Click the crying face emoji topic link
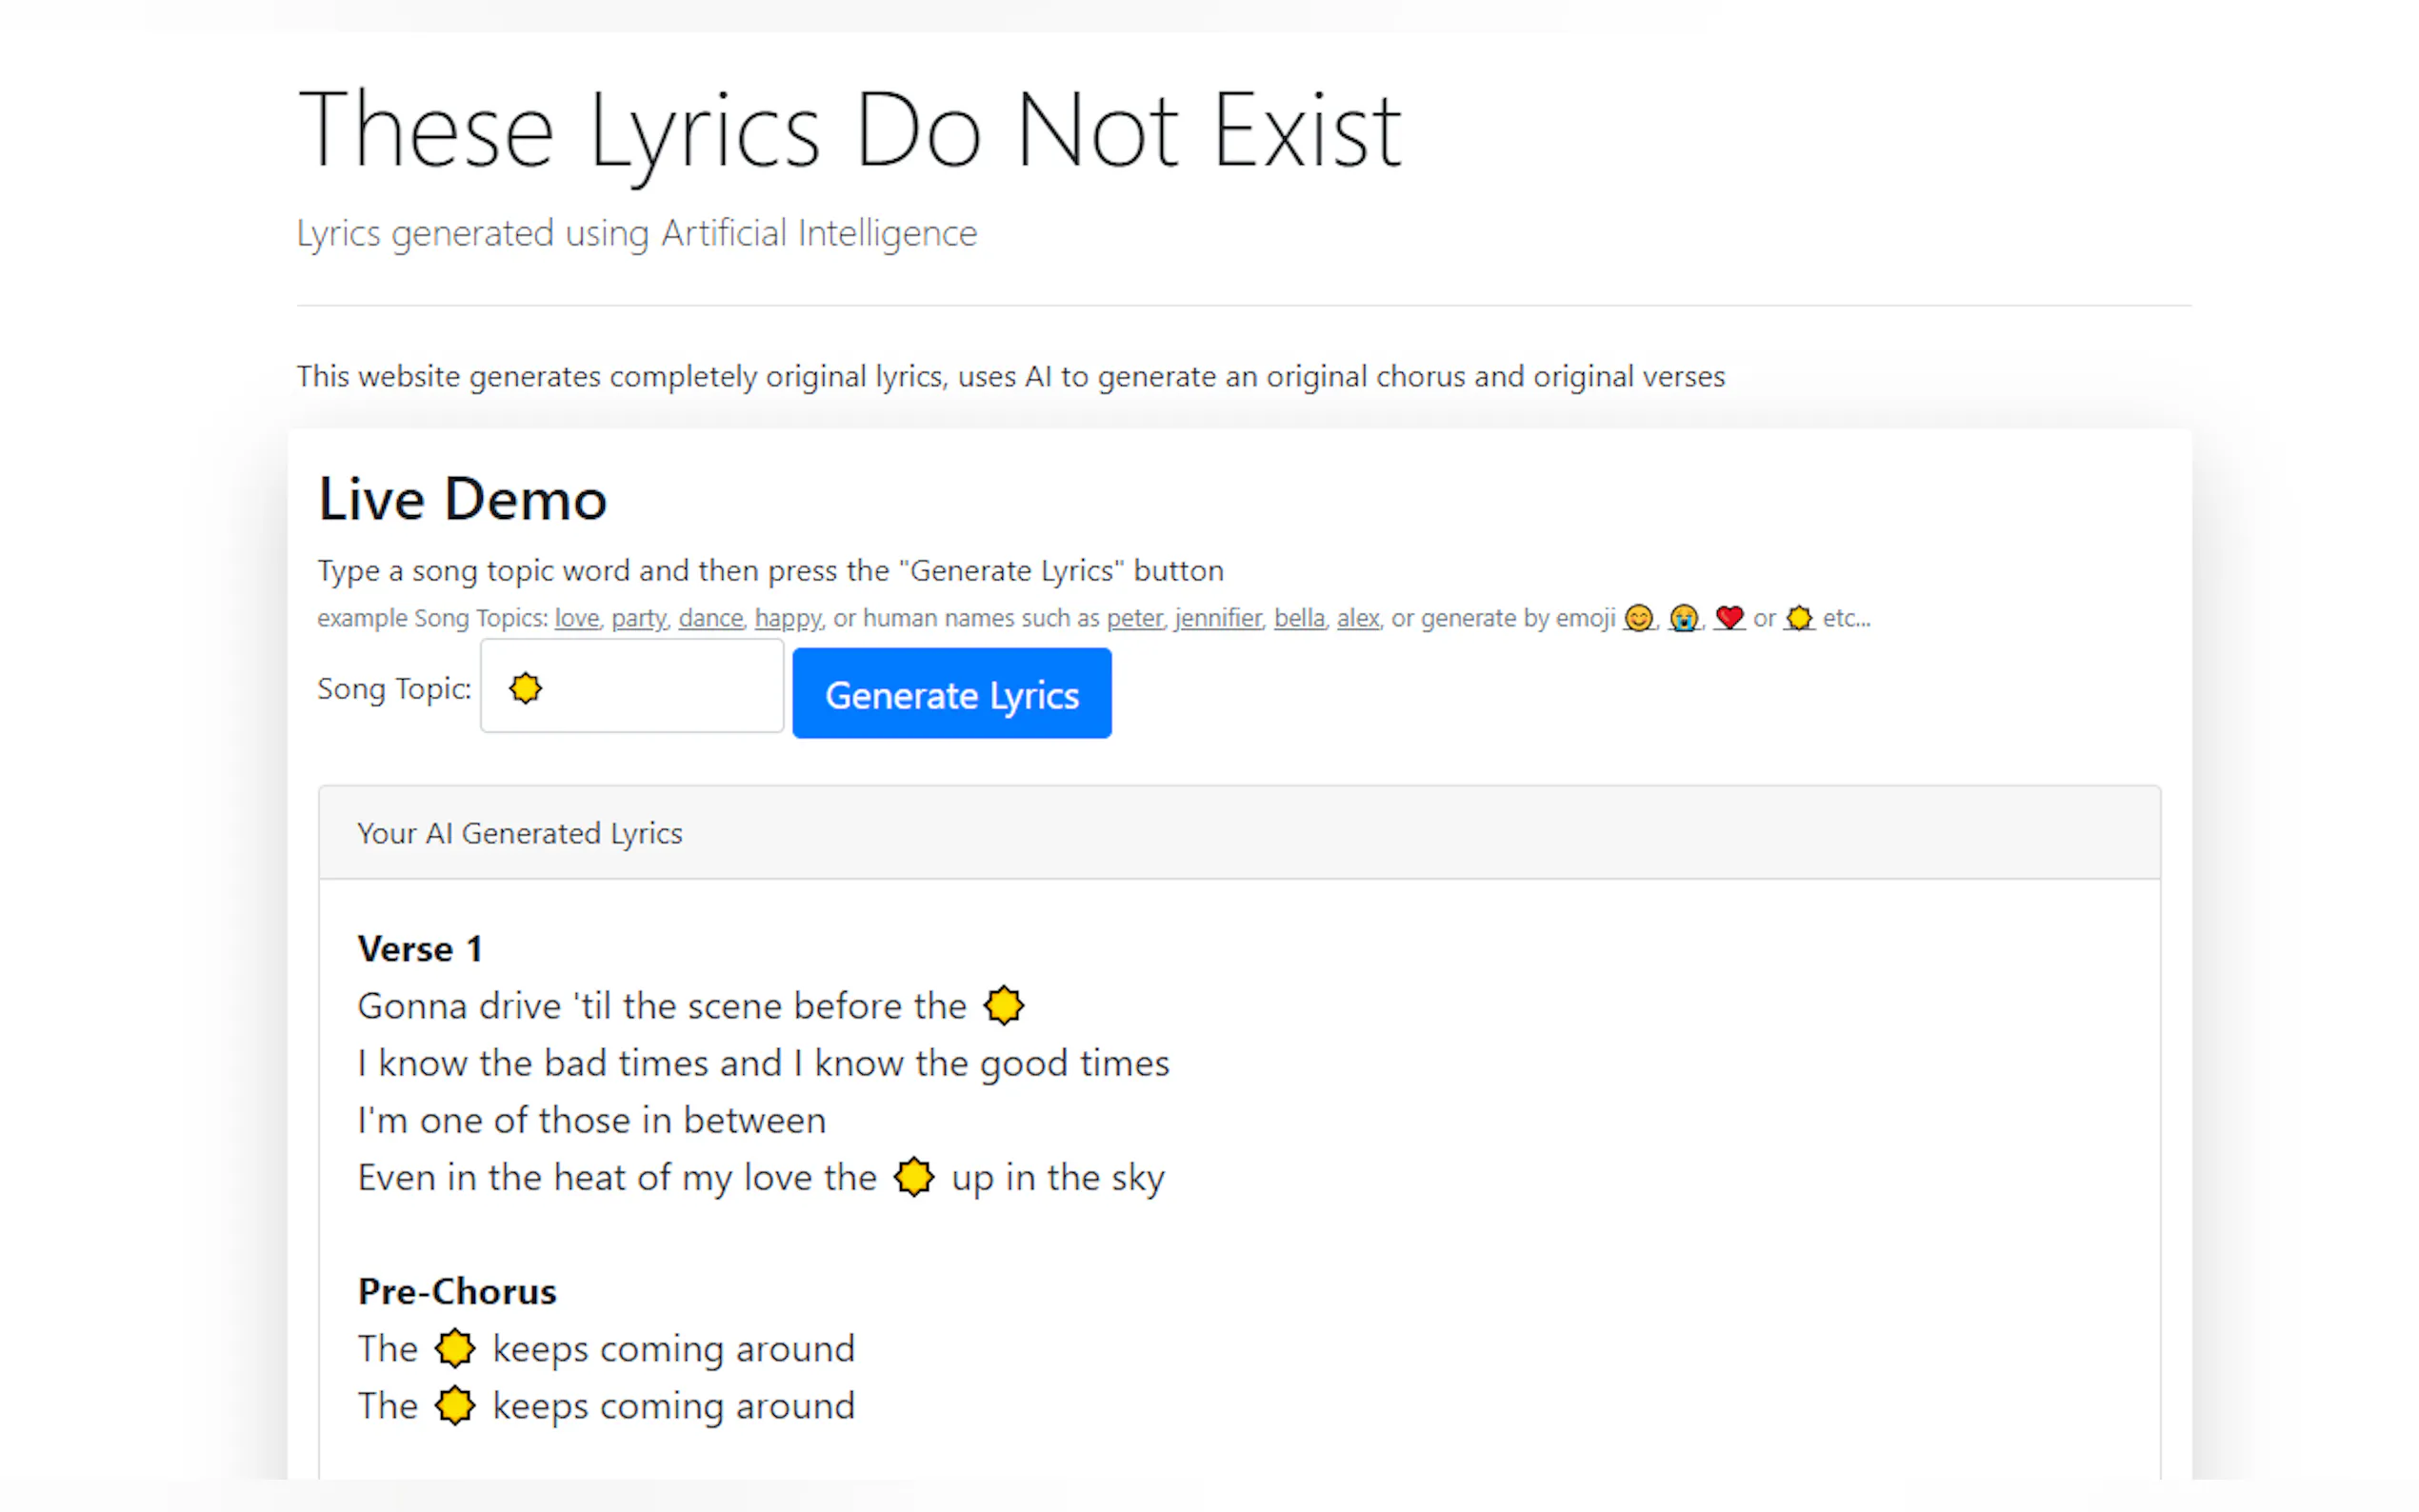 point(1684,618)
